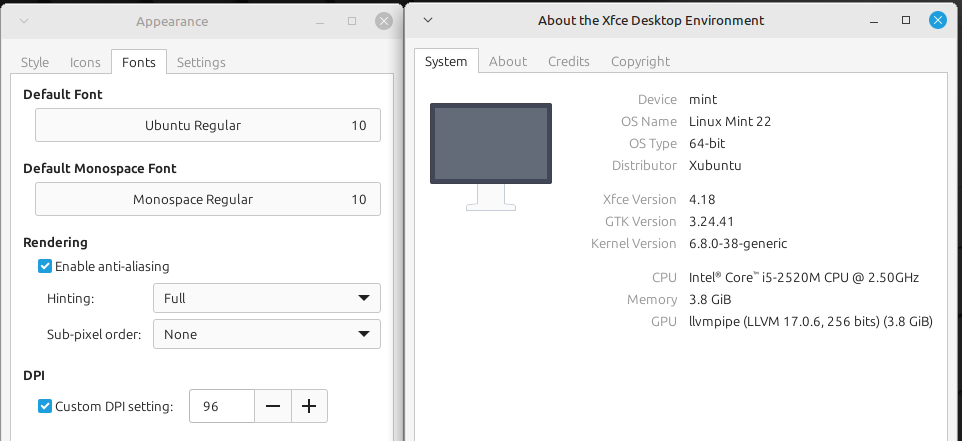Select the Fonts tab
The width and height of the screenshot is (962, 441).
click(139, 62)
